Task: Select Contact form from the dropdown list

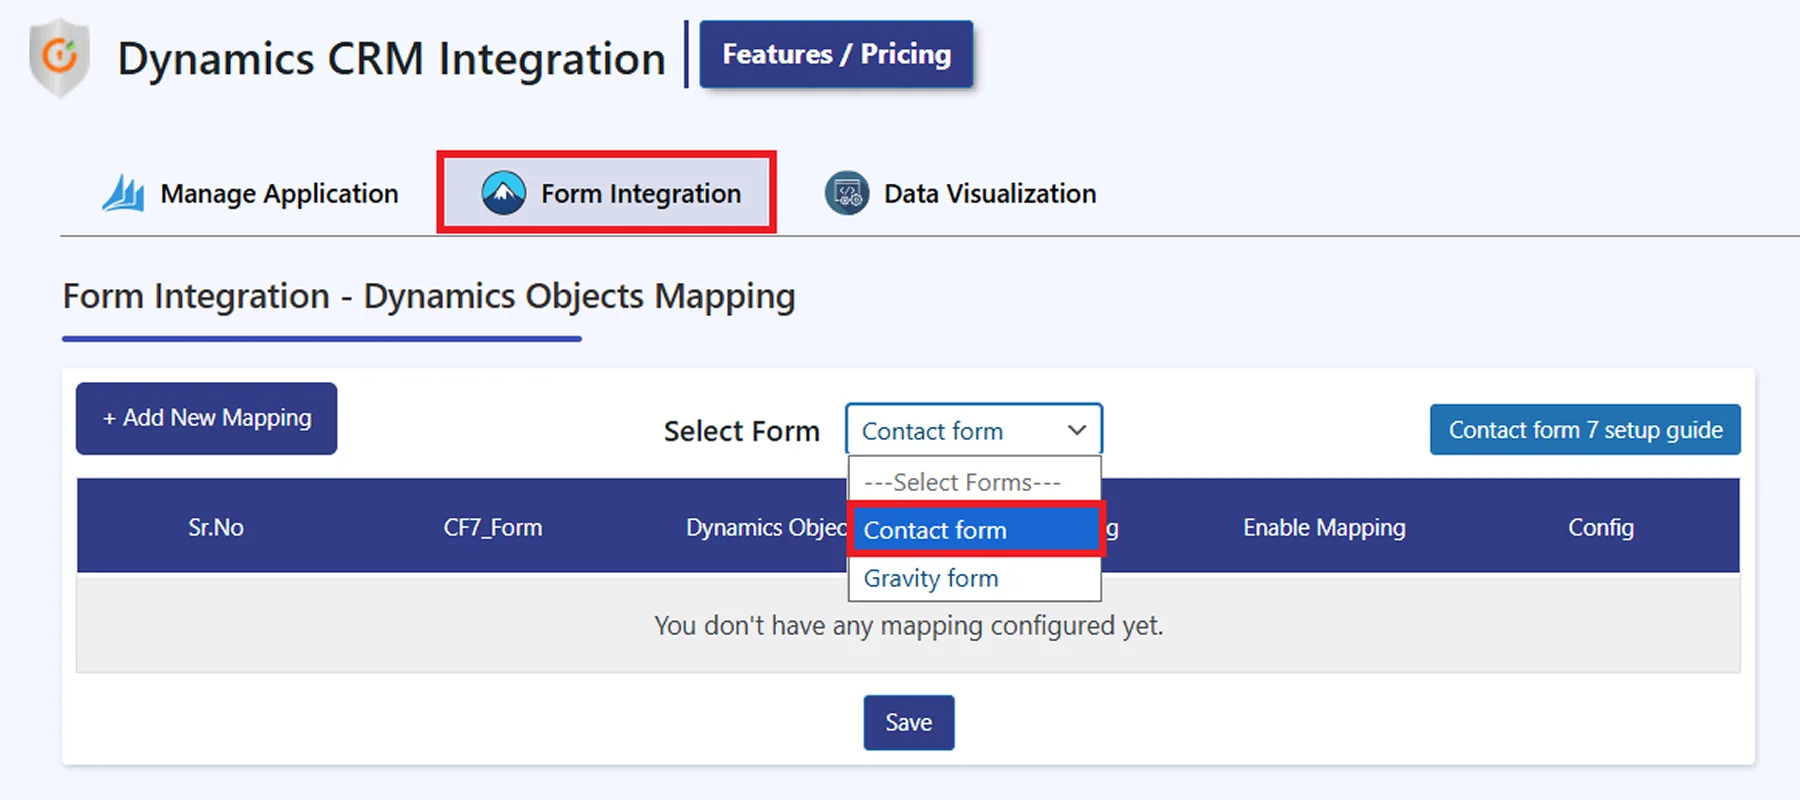Action: click(x=975, y=530)
